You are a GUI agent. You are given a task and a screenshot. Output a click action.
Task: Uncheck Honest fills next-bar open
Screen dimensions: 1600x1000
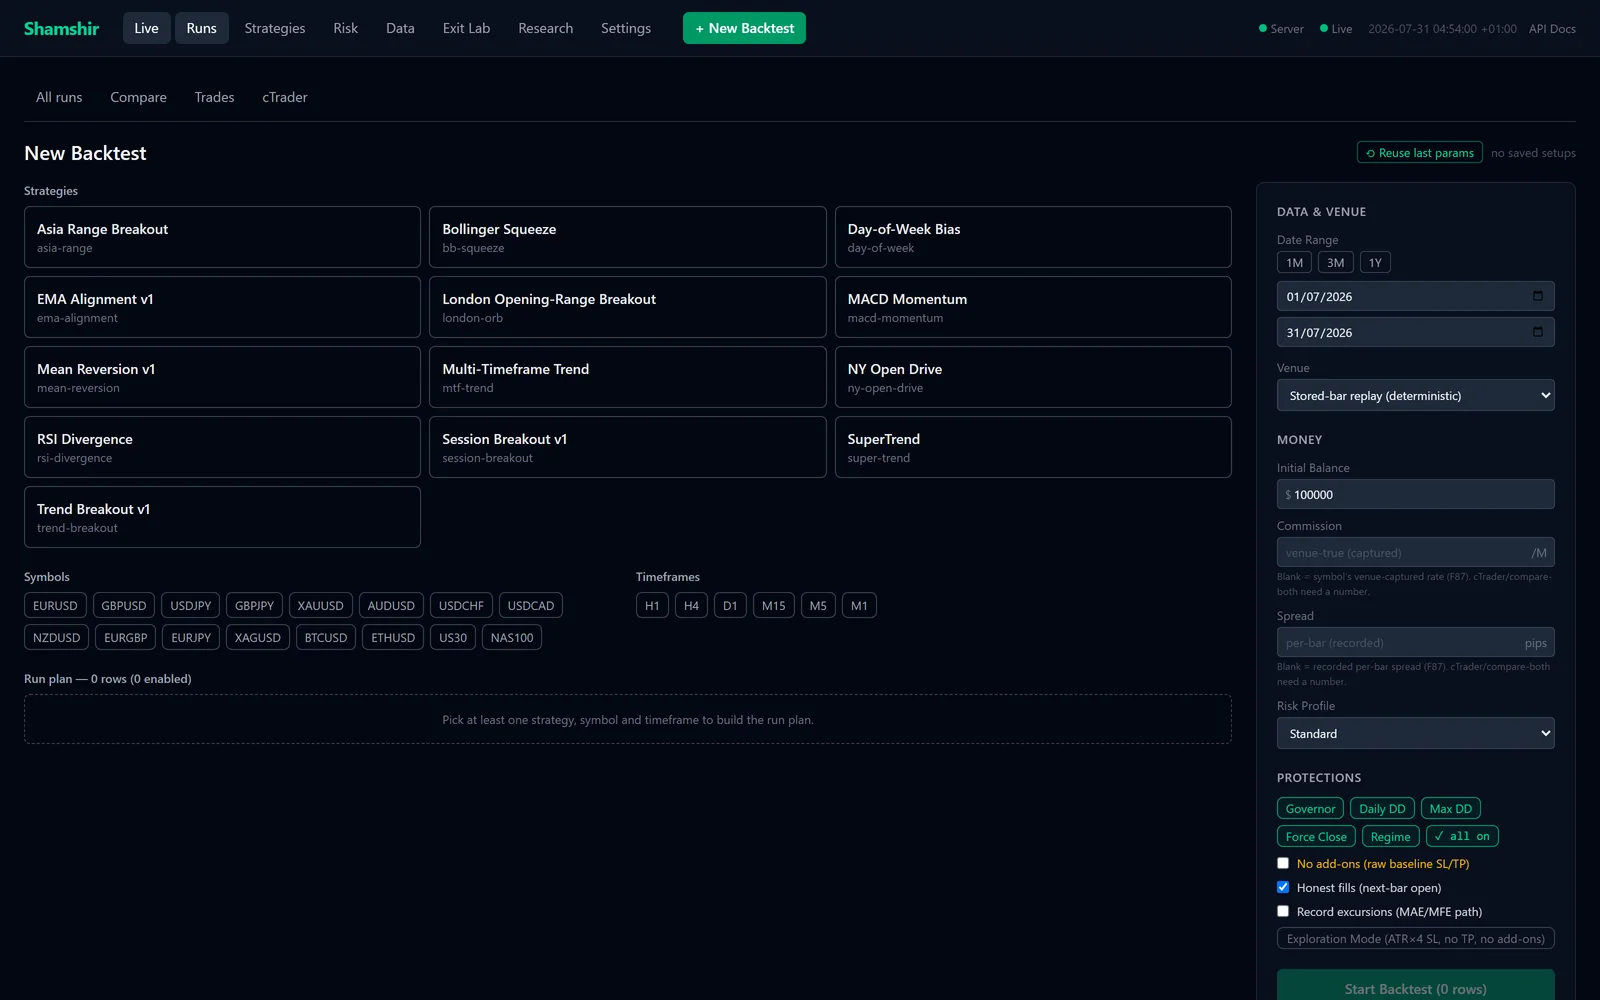(x=1283, y=887)
